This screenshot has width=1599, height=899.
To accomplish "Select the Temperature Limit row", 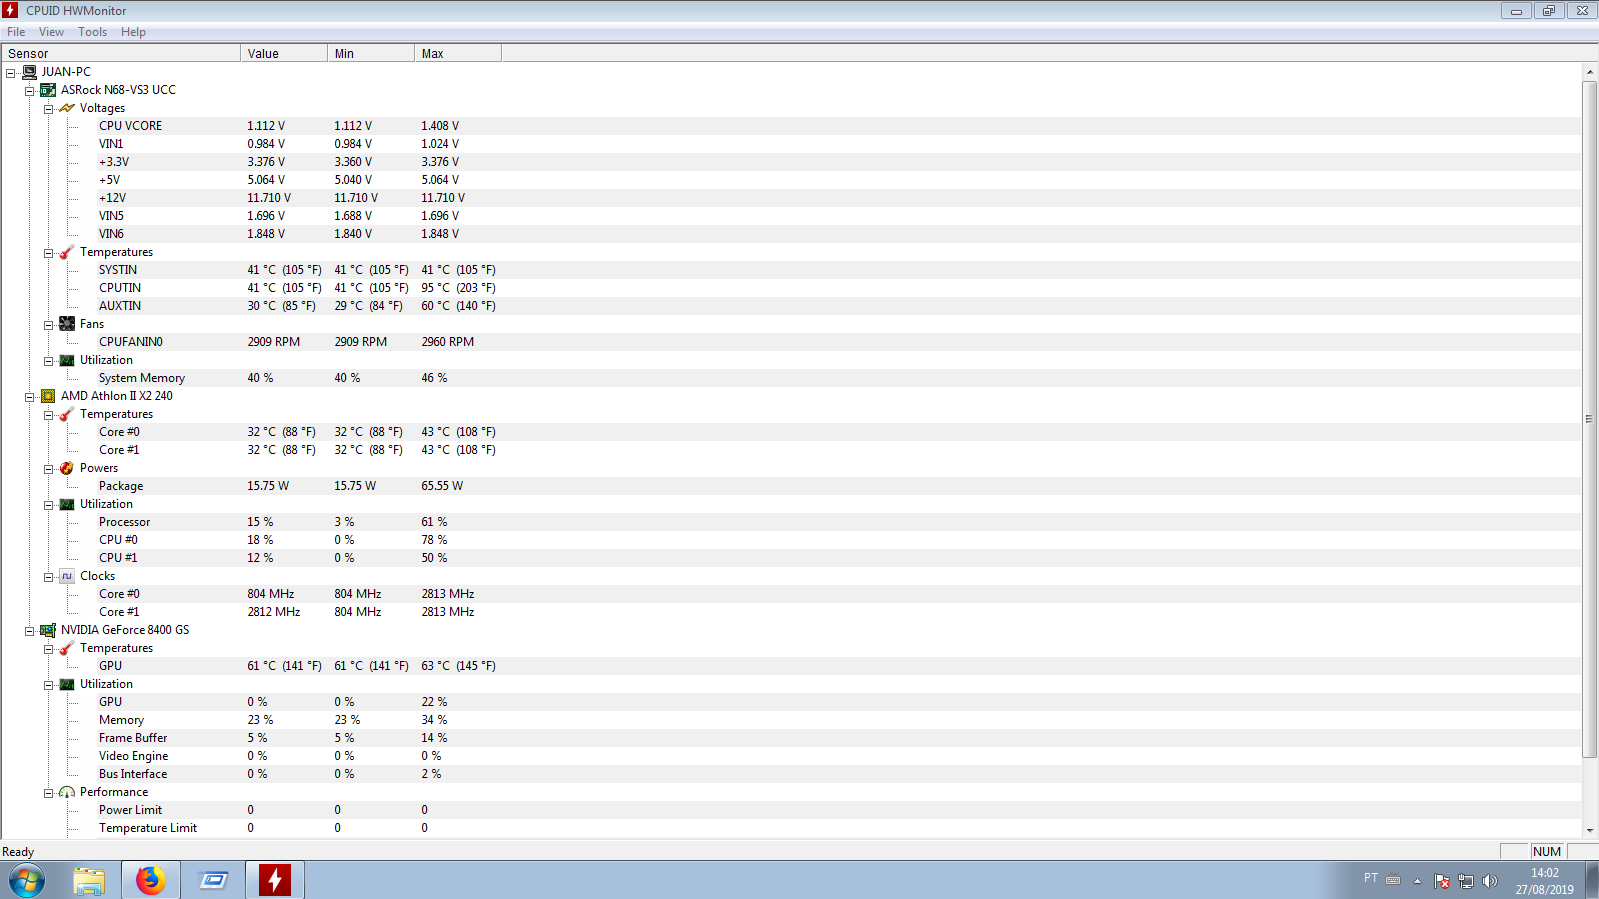I will (x=790, y=828).
